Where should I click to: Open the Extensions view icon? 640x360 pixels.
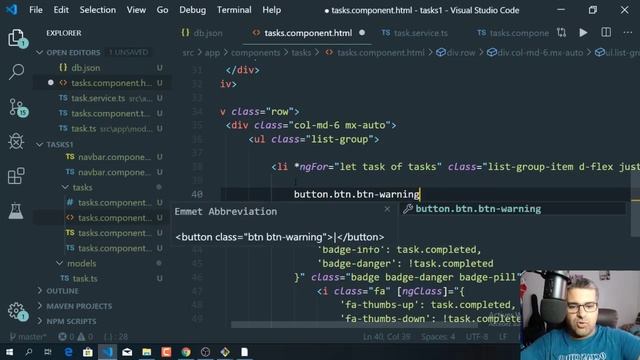coord(16,176)
